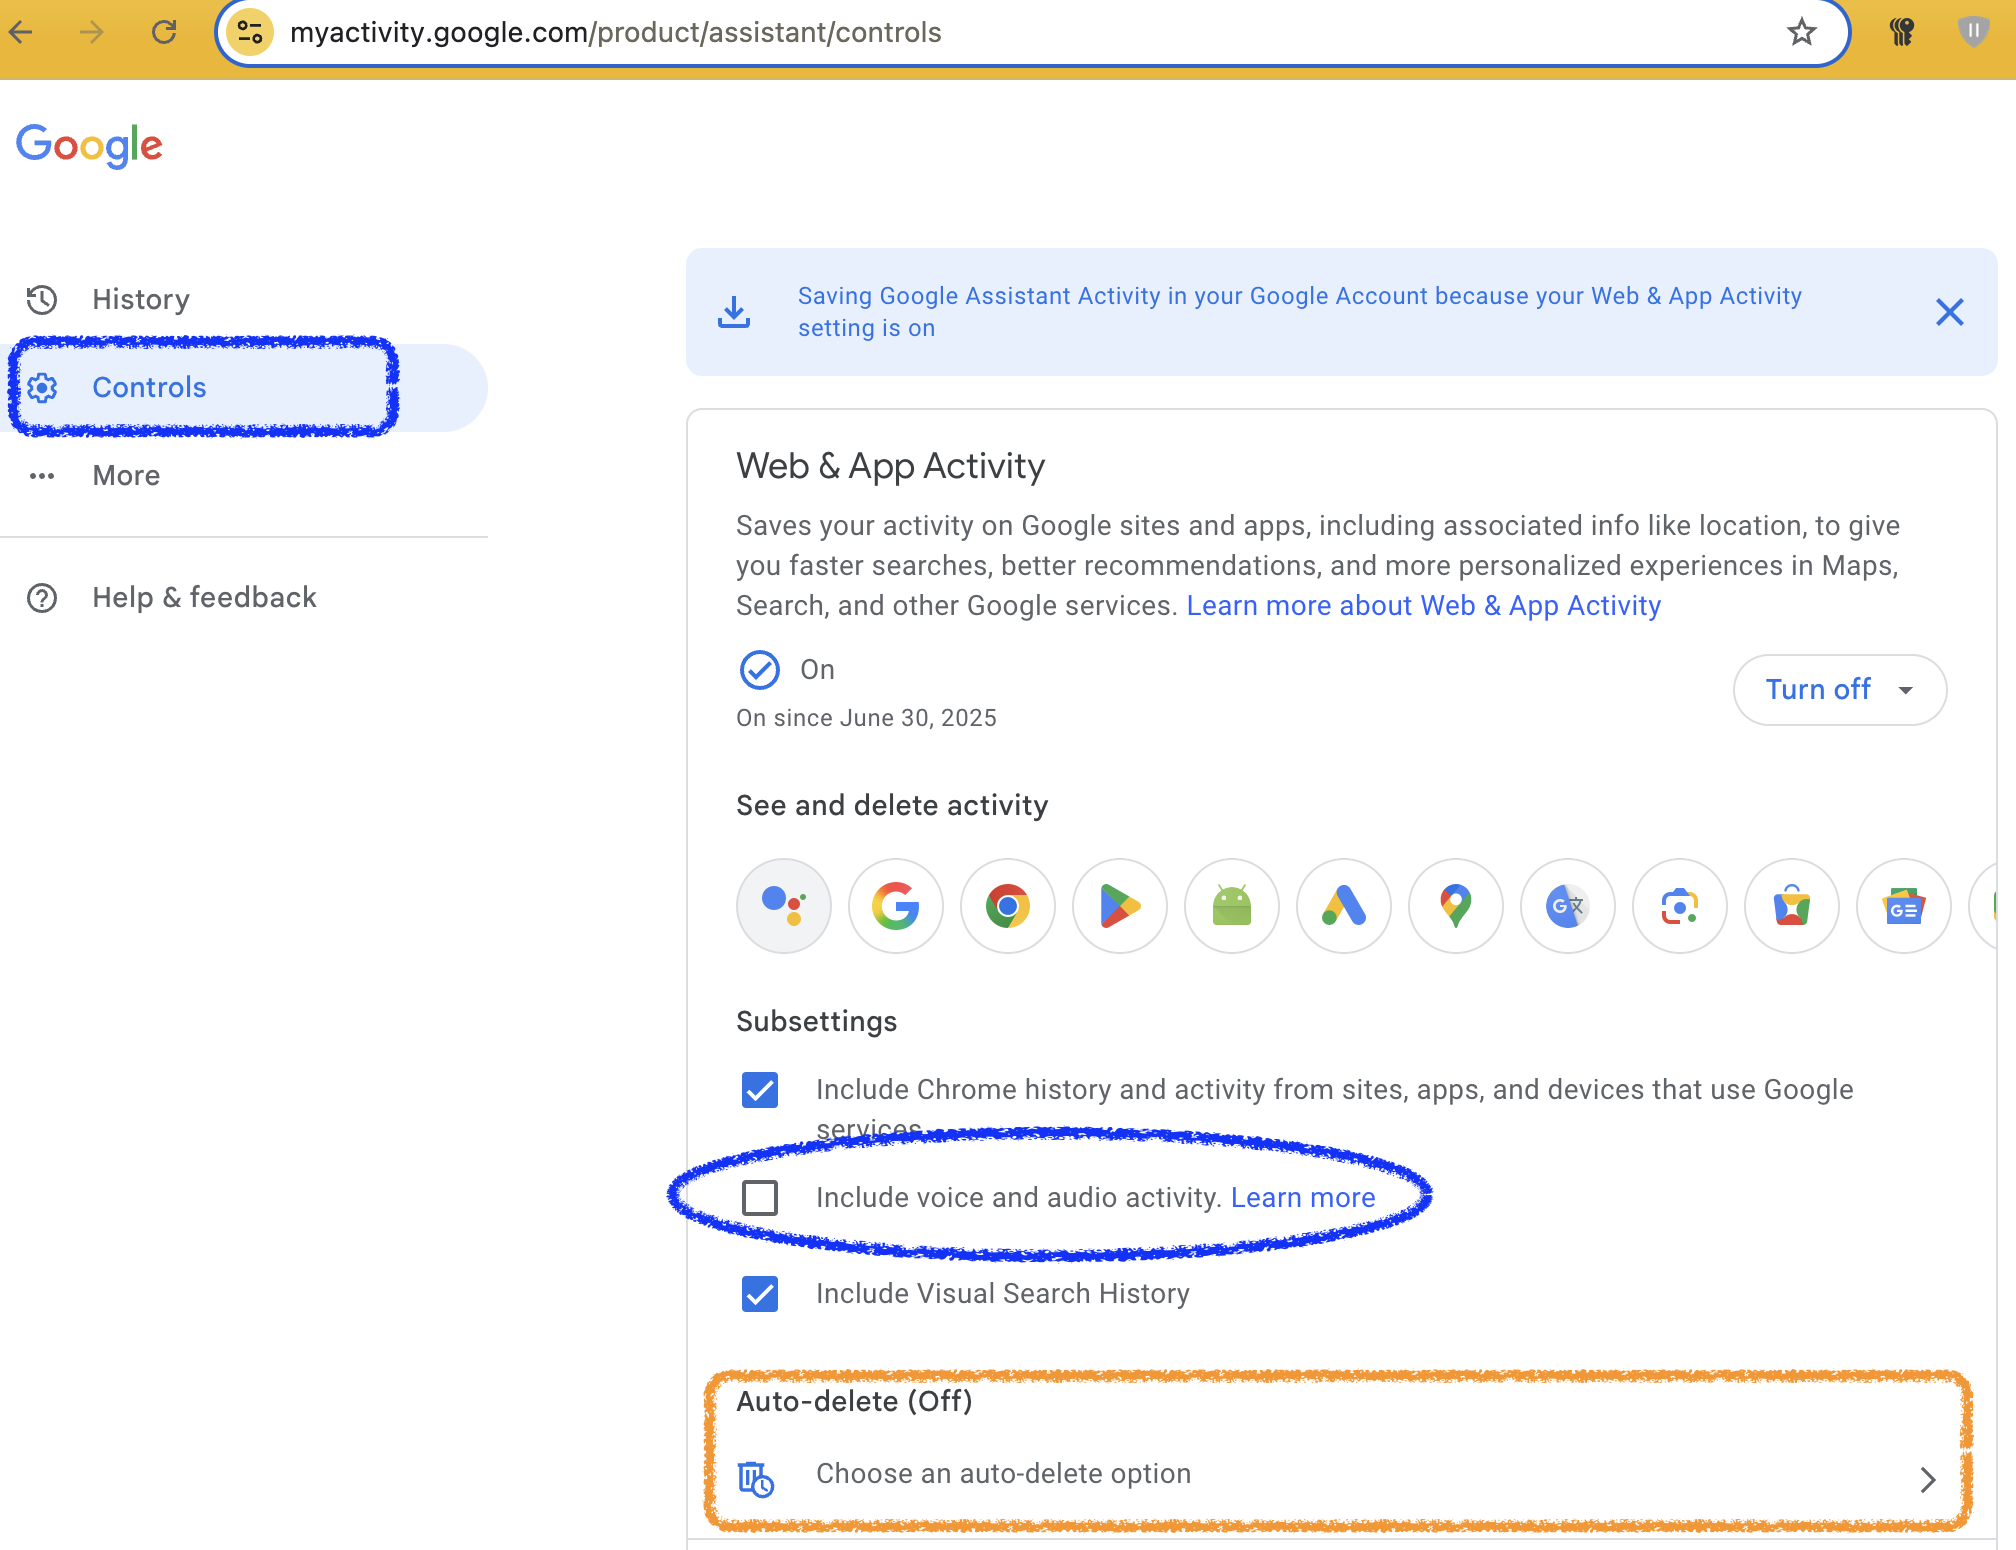Open Google Maps activity icon
This screenshot has width=2016, height=1550.
click(1456, 906)
